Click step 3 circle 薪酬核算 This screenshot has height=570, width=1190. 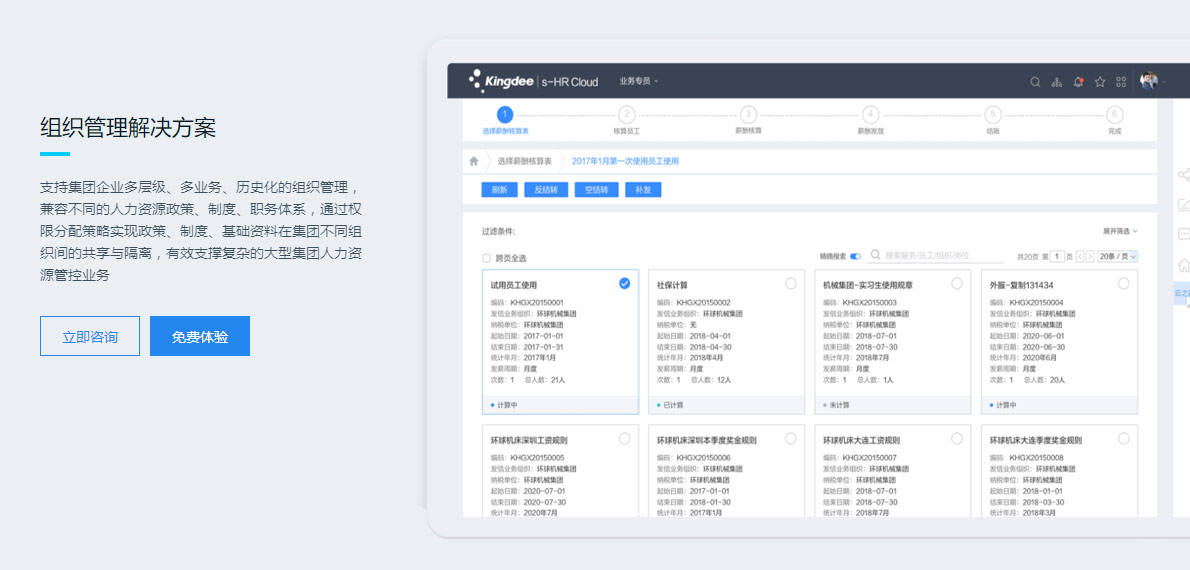748,115
